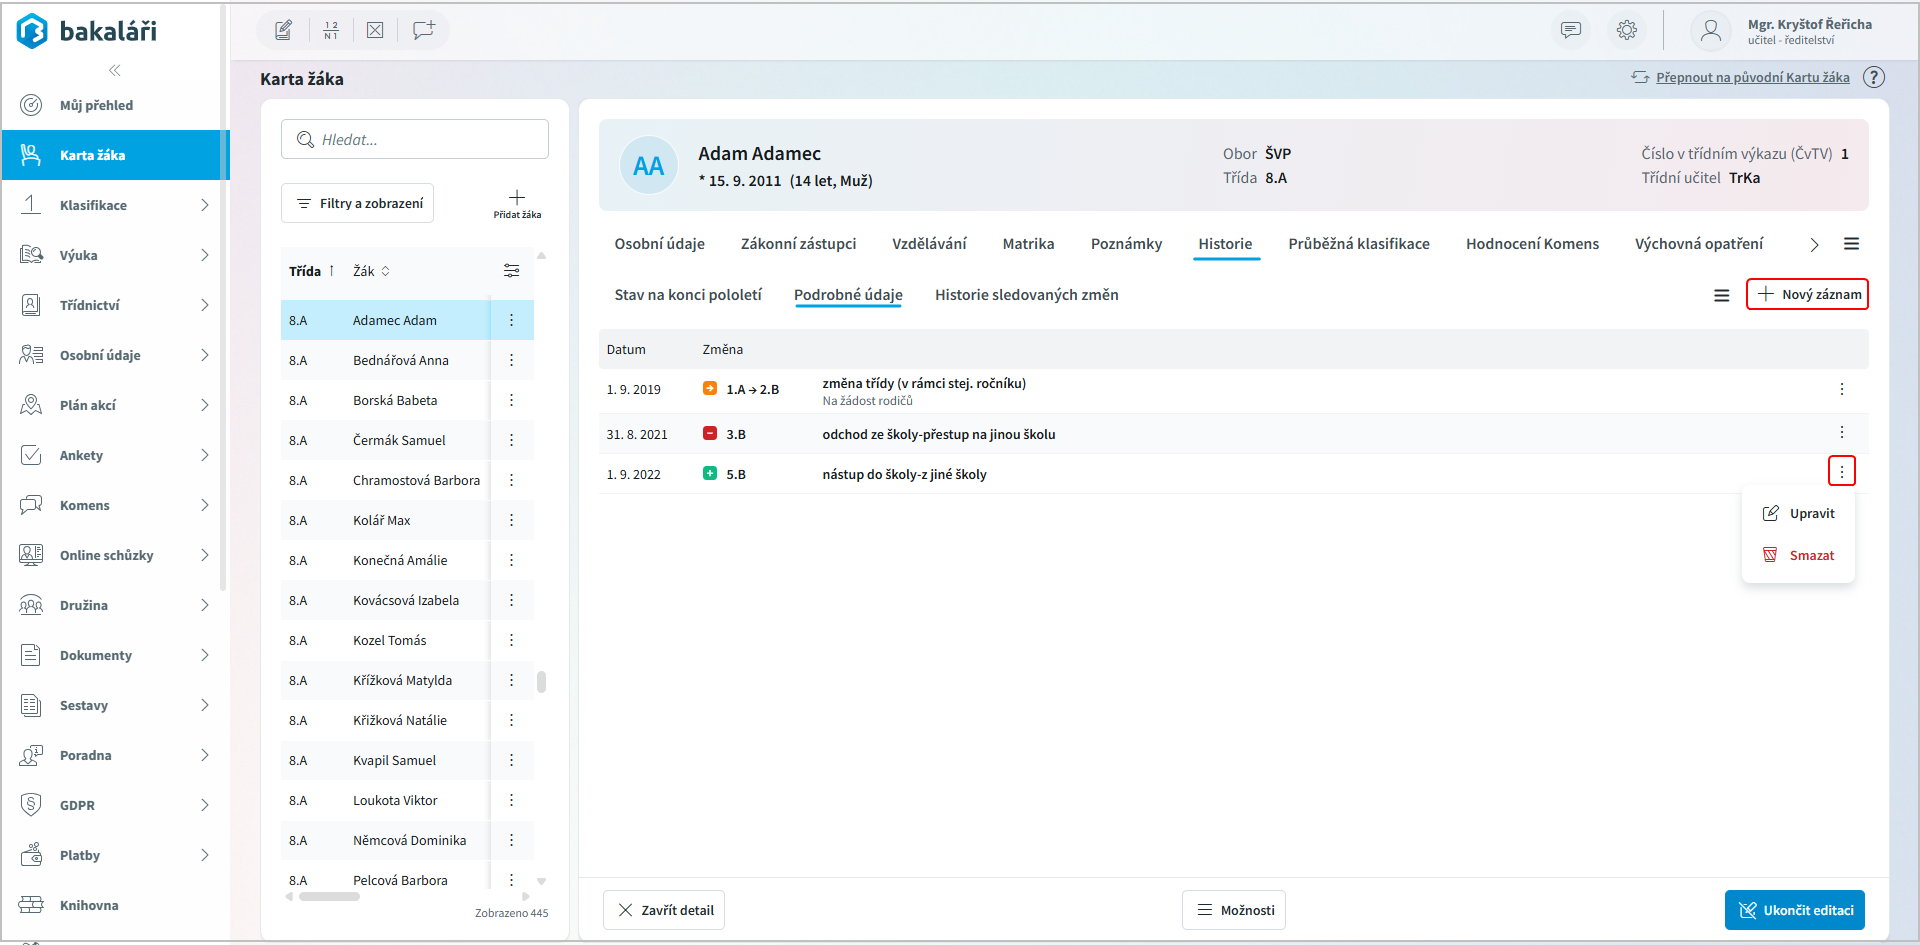Click Přepnout na původní Kartu žáka link
The height and width of the screenshot is (945, 1920).
coord(1752,77)
